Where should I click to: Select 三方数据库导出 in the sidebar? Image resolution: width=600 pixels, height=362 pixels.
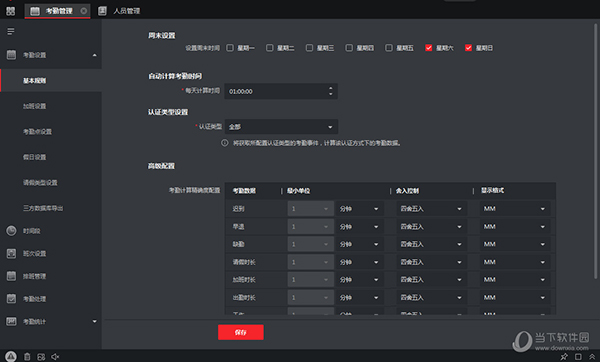click(43, 208)
